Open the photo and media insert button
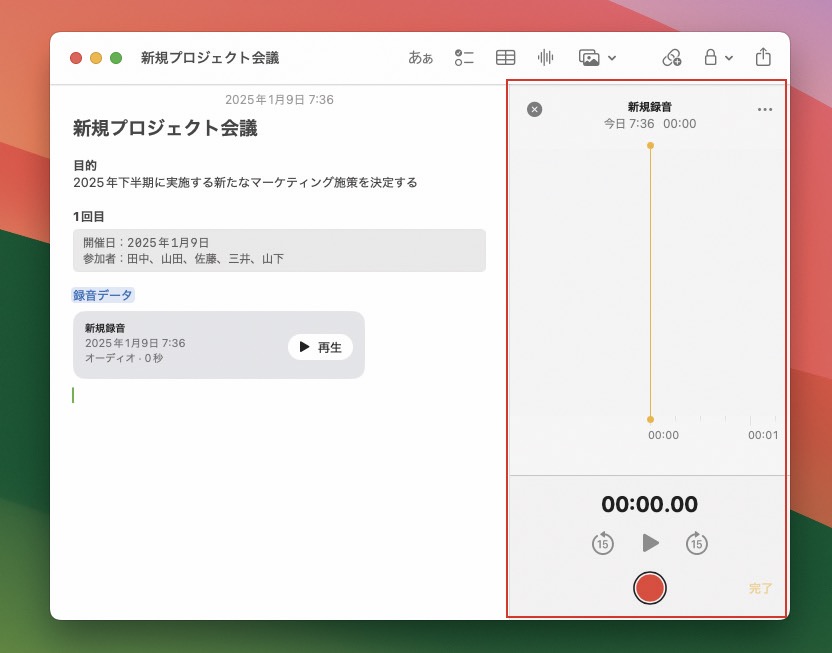832x653 pixels. tap(589, 57)
